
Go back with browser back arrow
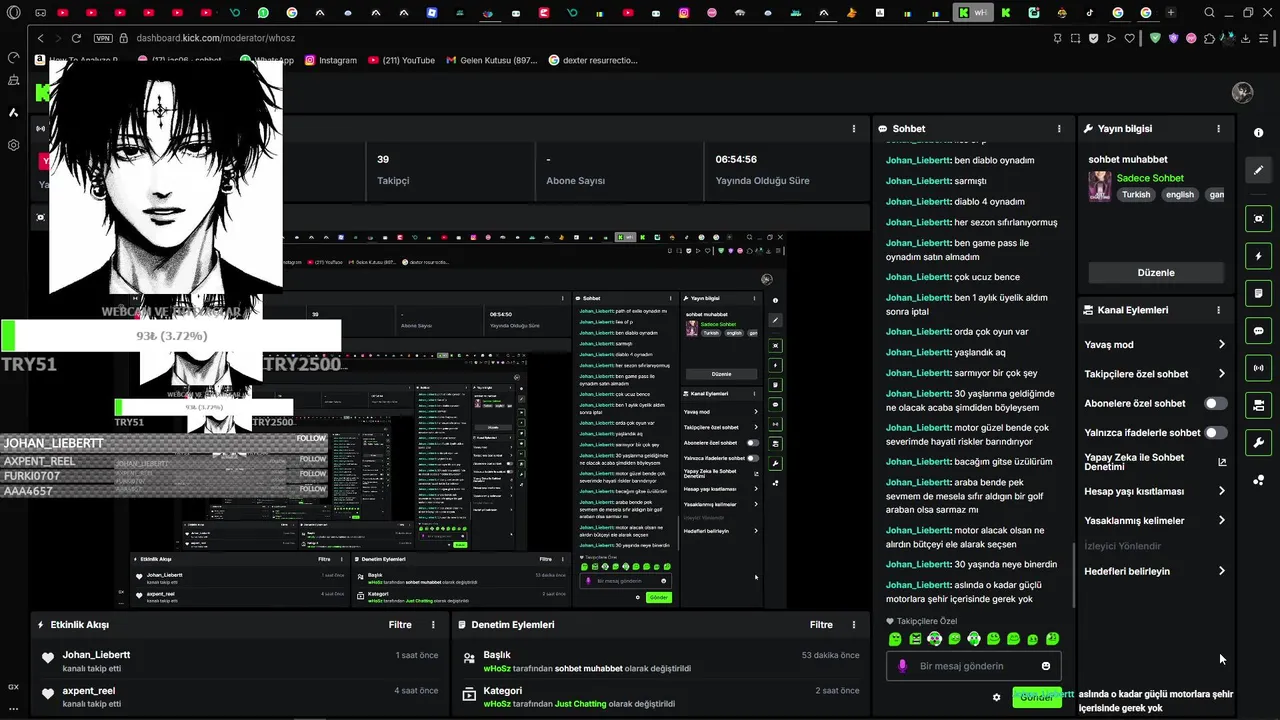[x=41, y=38]
